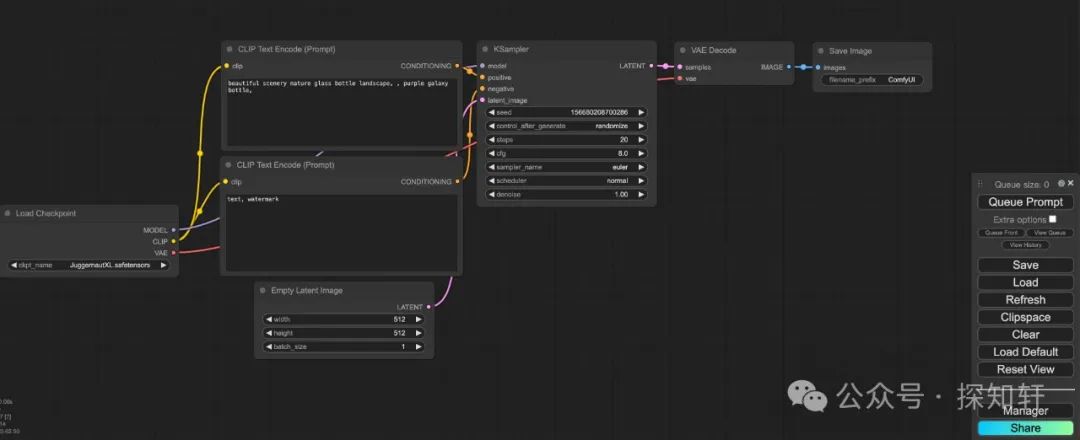Click the seed value 156680208700286
The image size is (1080, 440).
599,112
